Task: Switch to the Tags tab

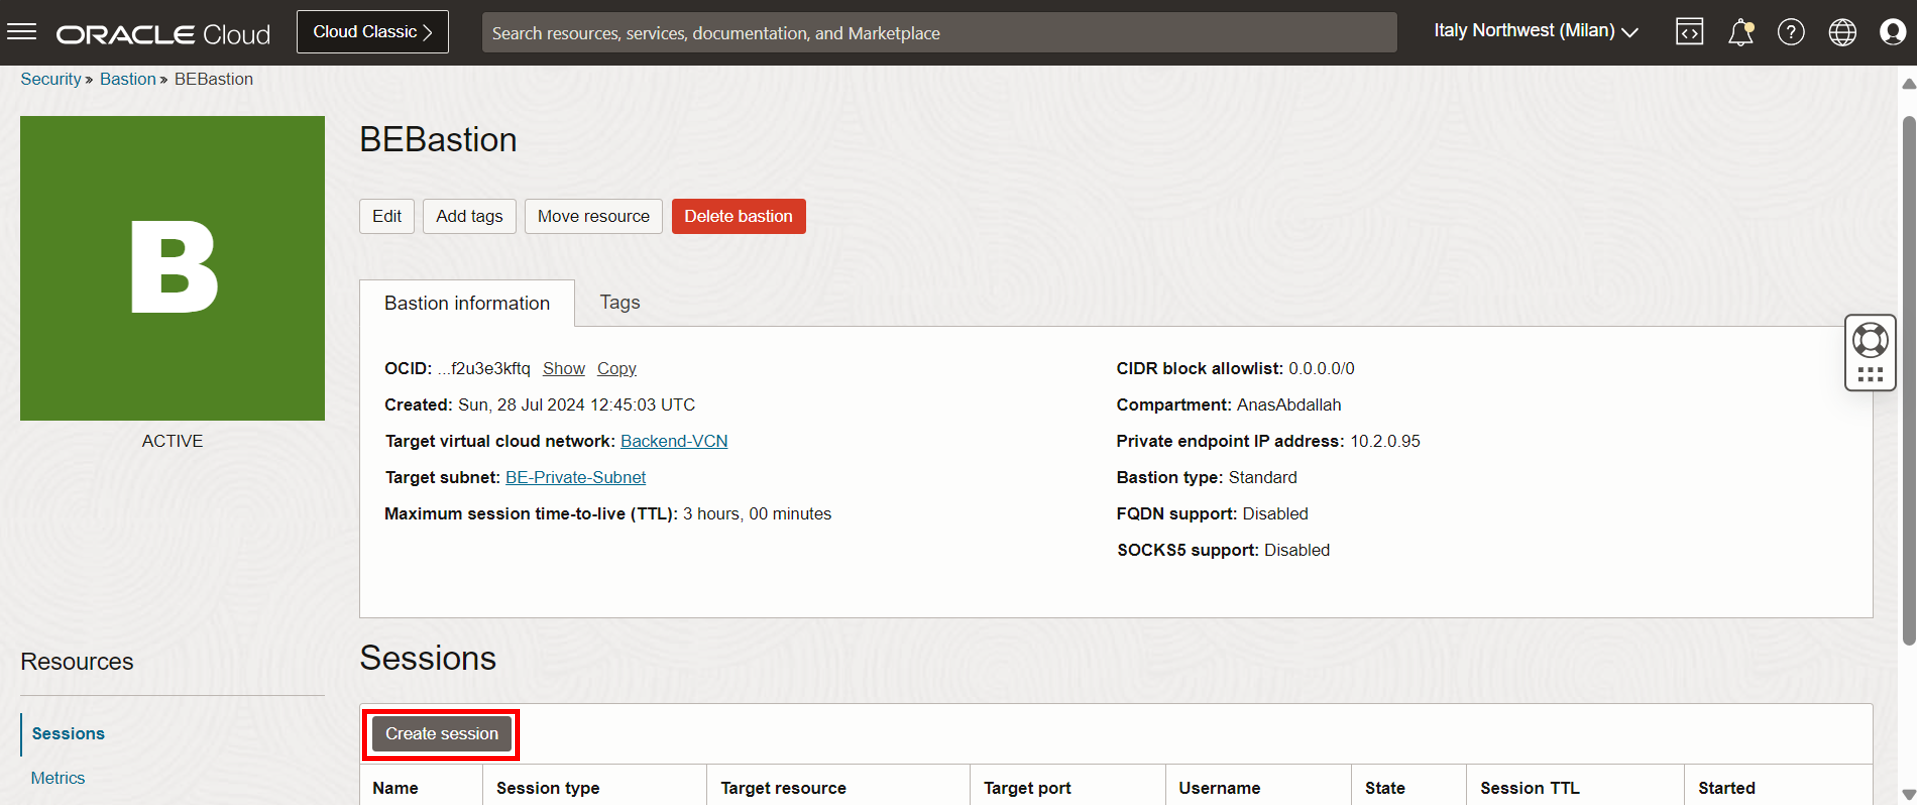Action: [x=620, y=302]
